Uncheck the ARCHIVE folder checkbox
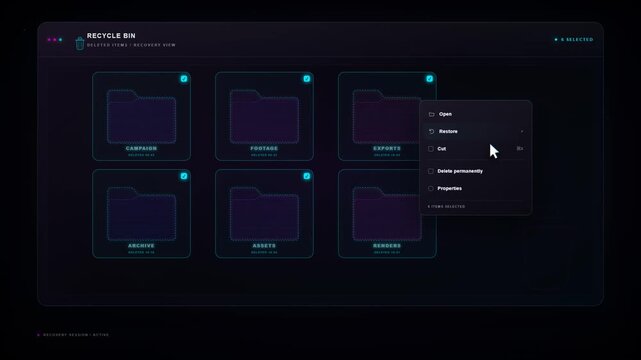The image size is (641, 360). pos(184,176)
